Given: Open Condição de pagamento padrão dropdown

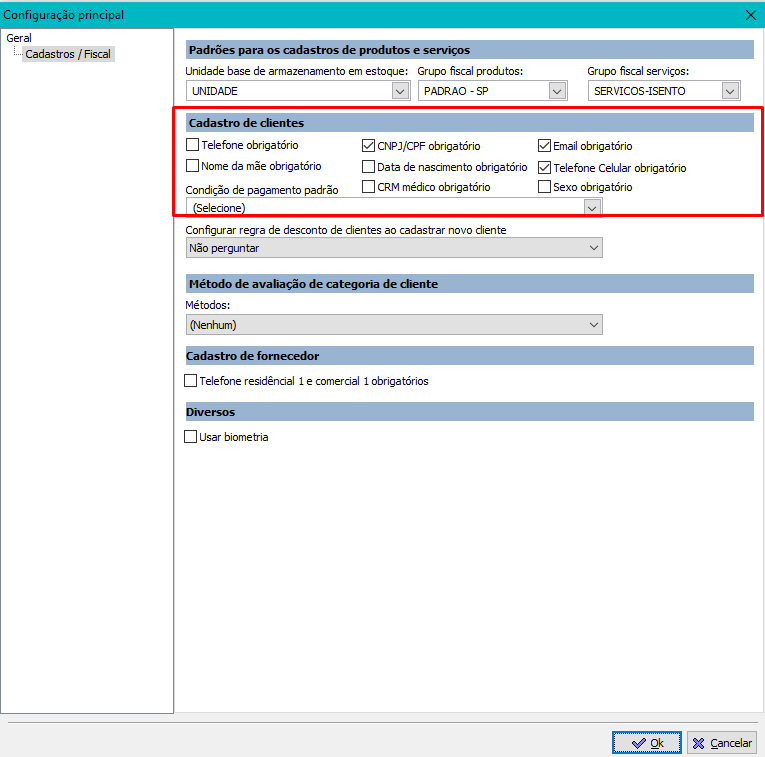Looking at the screenshot, I should point(592,208).
